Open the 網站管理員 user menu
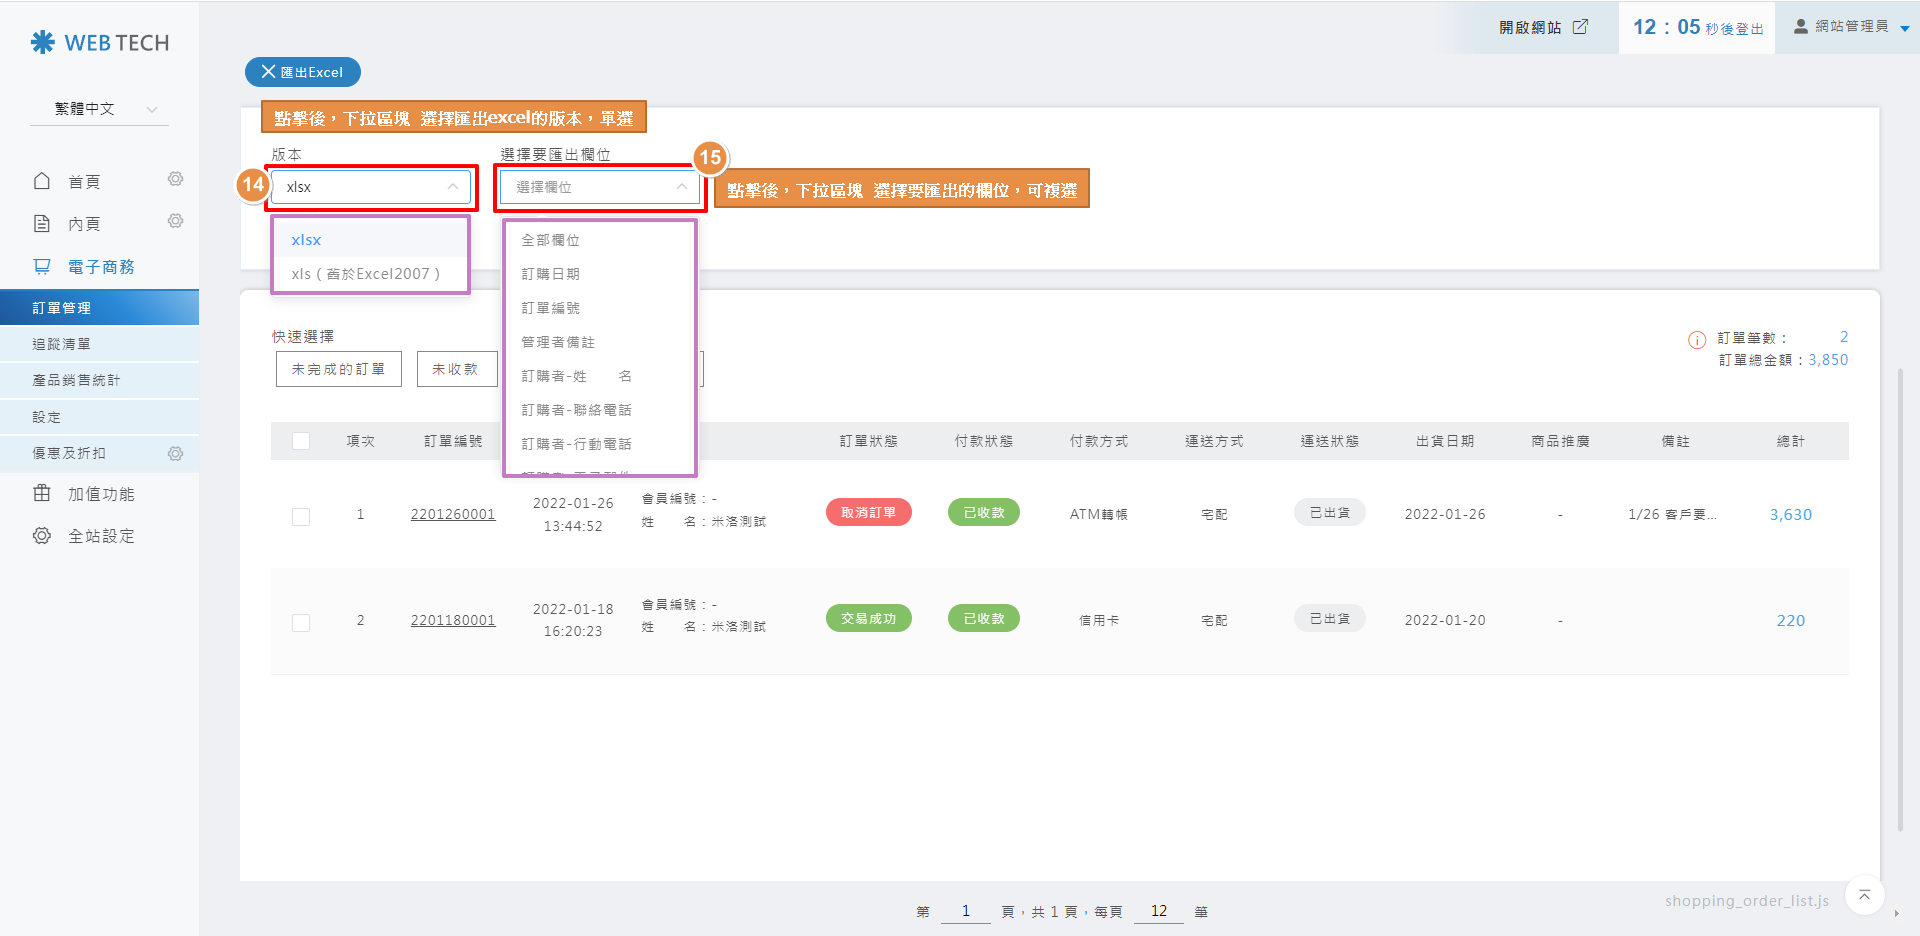This screenshot has width=1920, height=936. (1851, 27)
